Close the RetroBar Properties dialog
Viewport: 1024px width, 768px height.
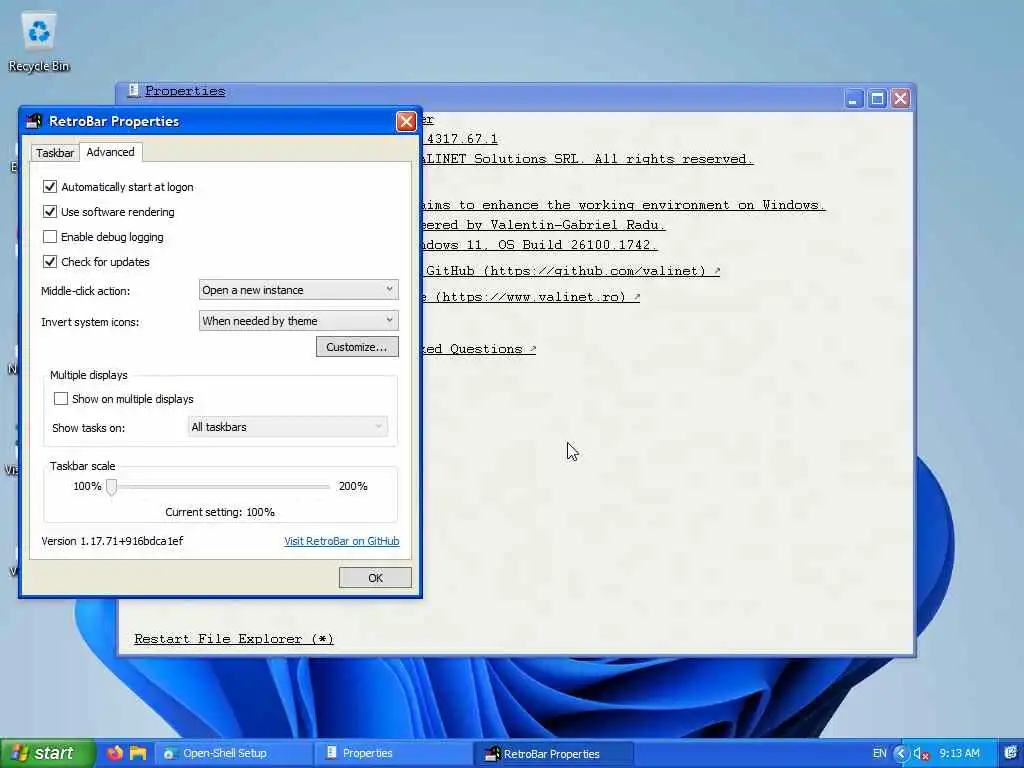[406, 121]
